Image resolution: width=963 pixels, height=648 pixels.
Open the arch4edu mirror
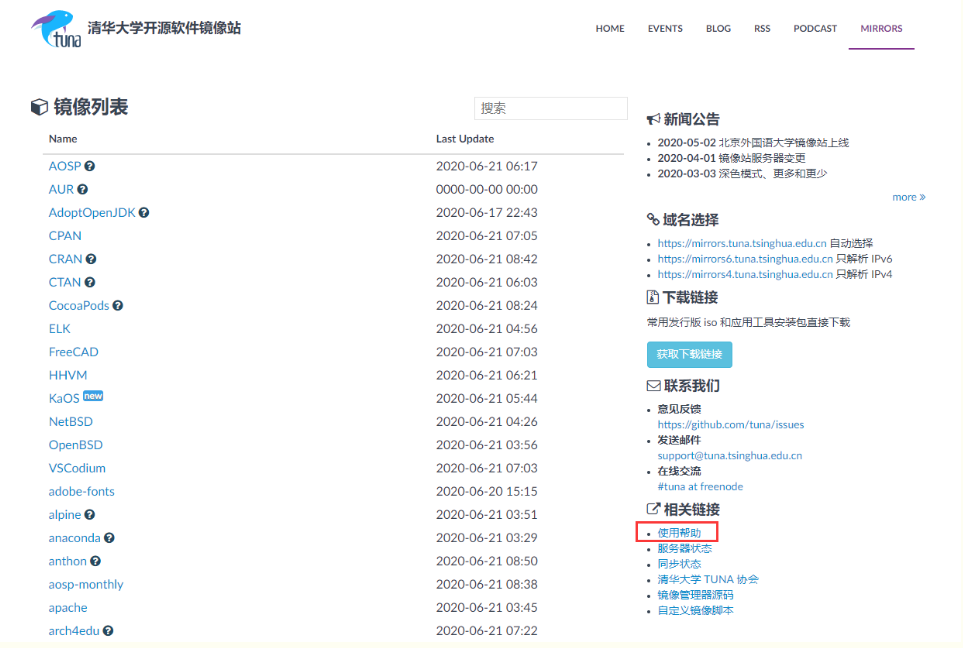pos(74,631)
